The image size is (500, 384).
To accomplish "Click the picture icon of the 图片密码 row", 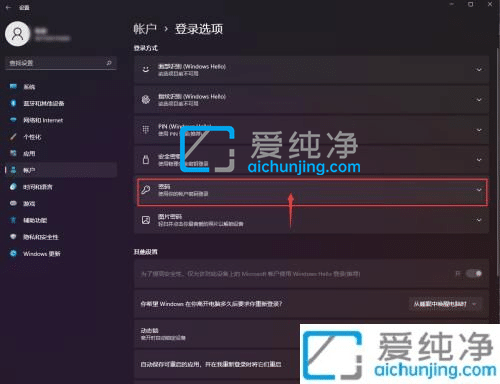I will pyautogui.click(x=146, y=220).
